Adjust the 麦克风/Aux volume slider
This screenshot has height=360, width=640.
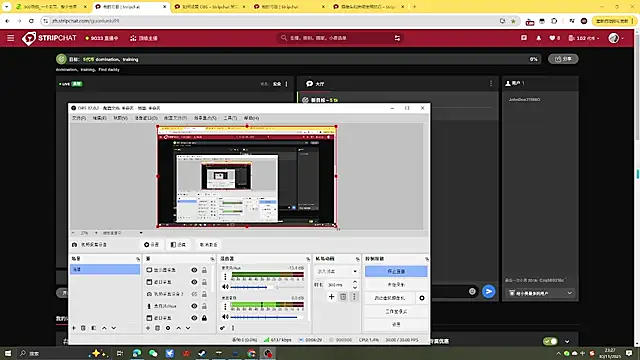point(267,287)
